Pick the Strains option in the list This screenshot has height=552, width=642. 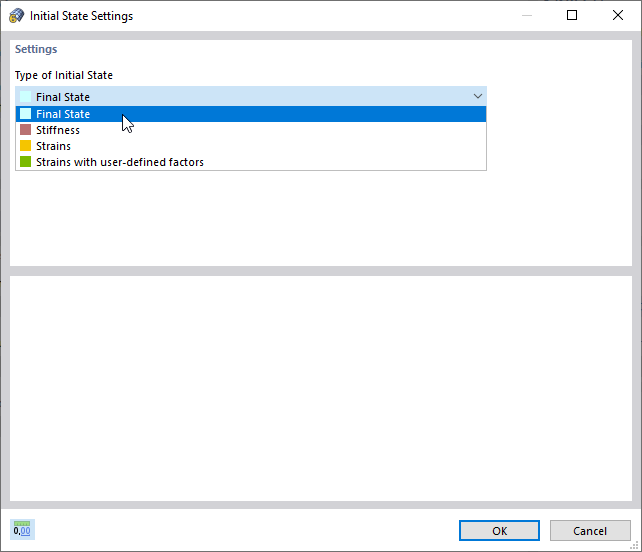tap(53, 146)
